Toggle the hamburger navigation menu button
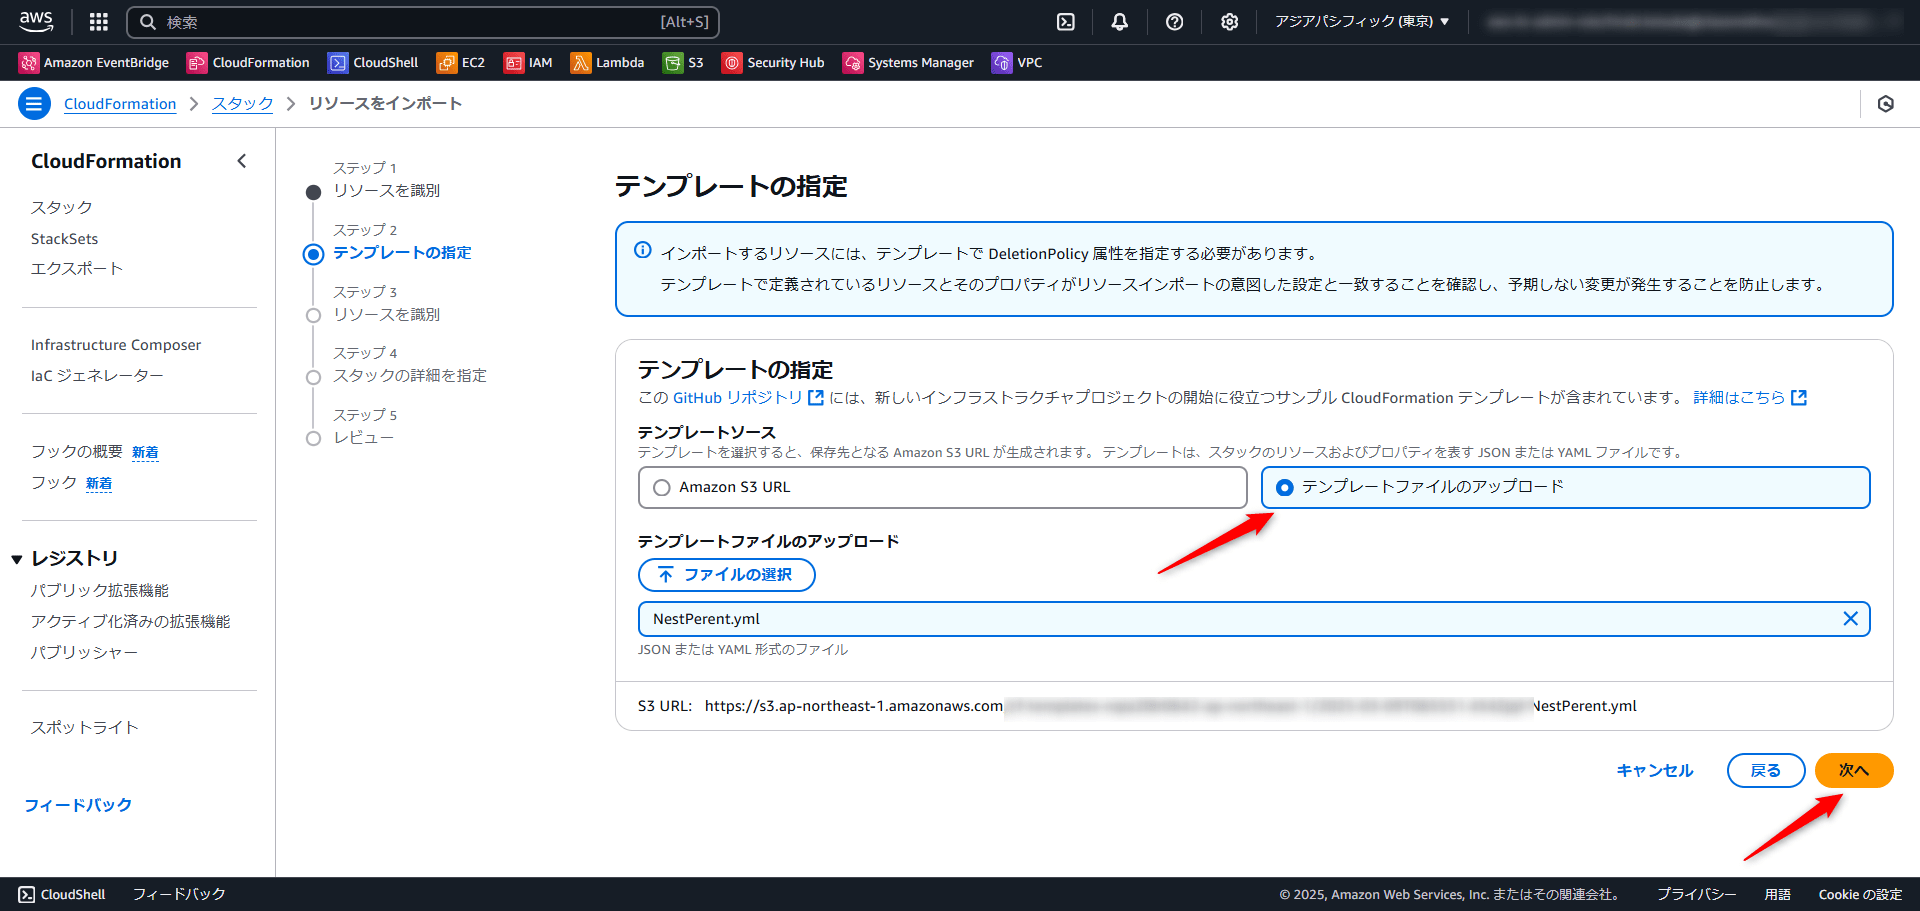Viewport: 1920px width, 911px height. point(35,103)
